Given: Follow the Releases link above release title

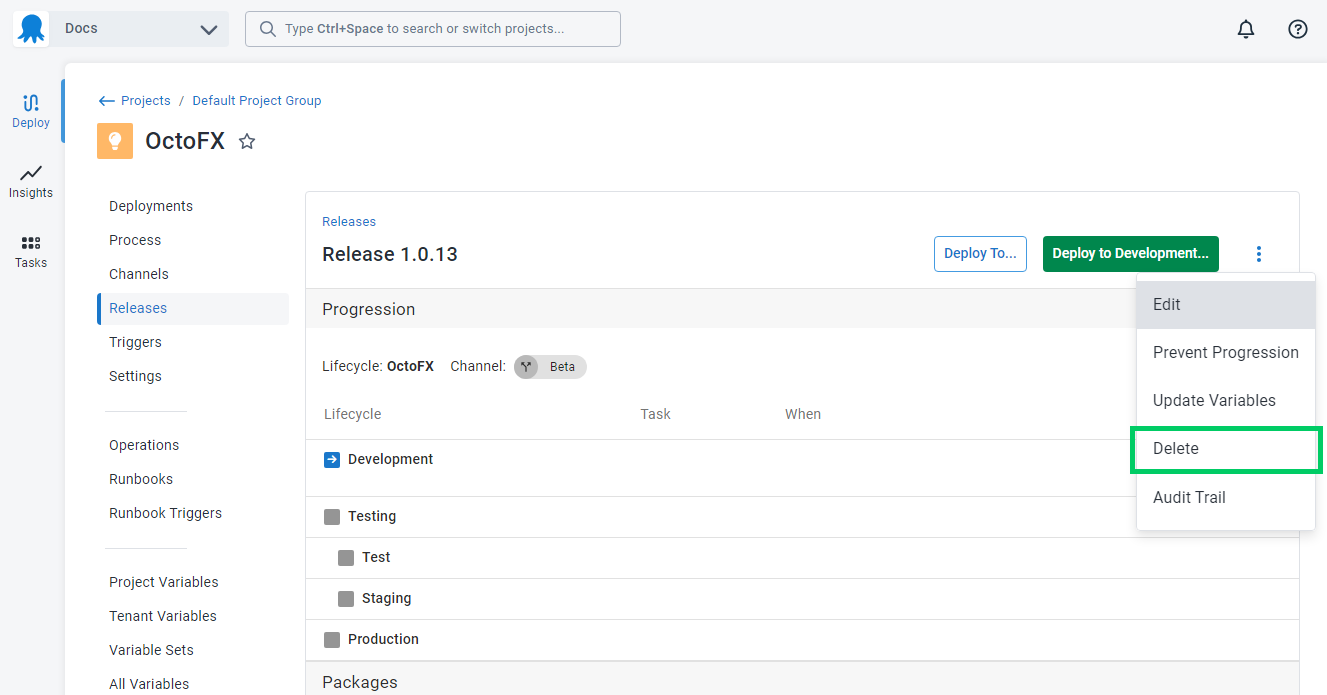Looking at the screenshot, I should [349, 222].
